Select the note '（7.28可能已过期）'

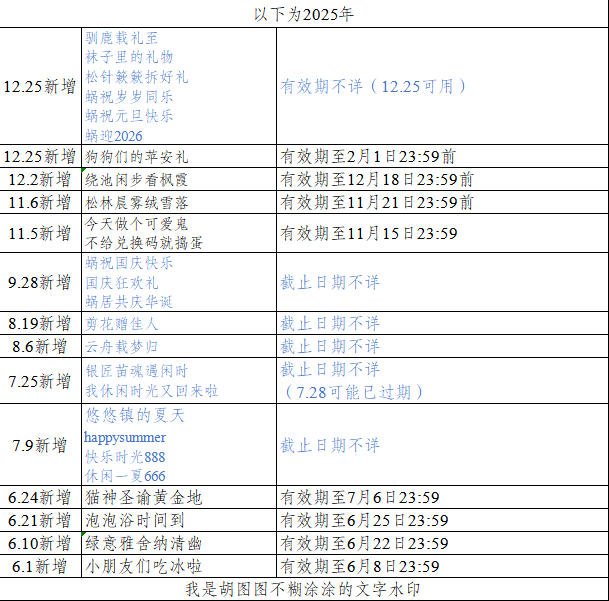tap(352, 392)
